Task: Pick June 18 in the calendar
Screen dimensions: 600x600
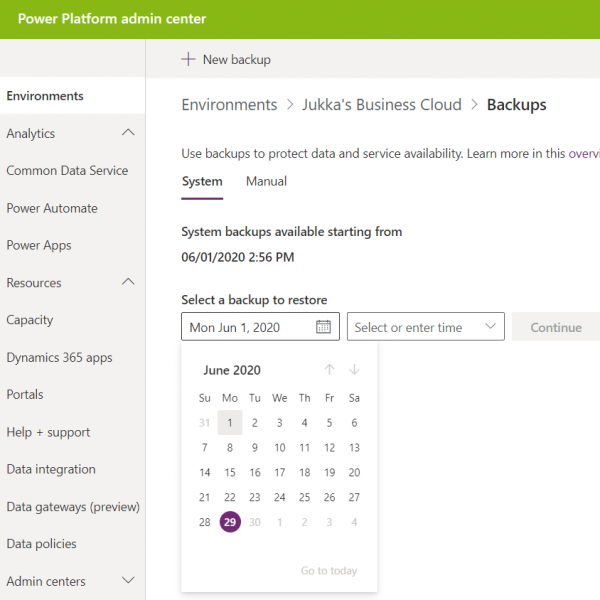Action: (305, 472)
